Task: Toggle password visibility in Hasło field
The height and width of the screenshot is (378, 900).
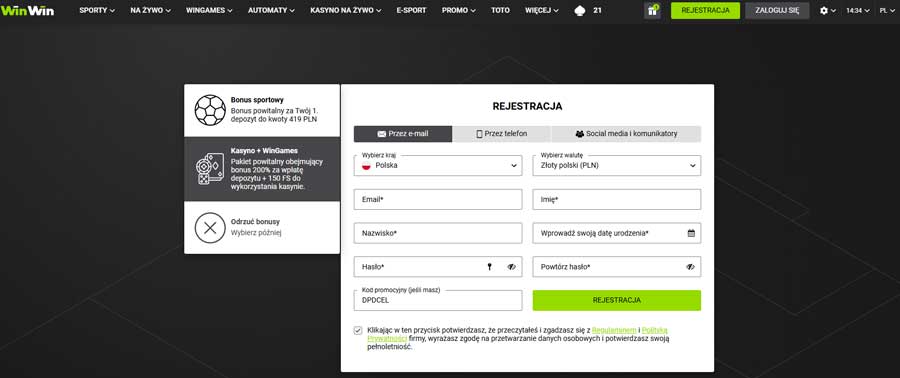Action: tap(511, 267)
